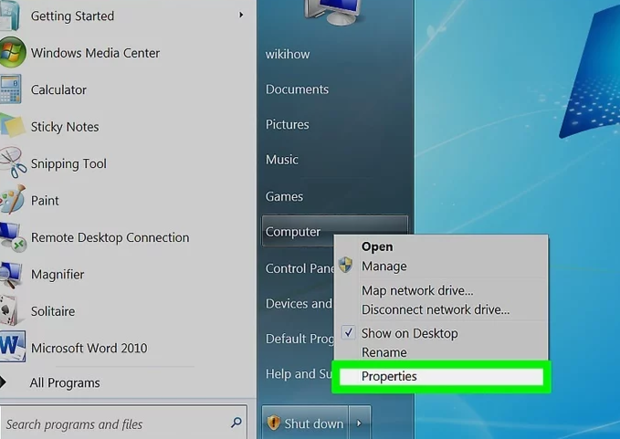Click the Snipping Tool scissors icon
The image size is (620, 439).
(13, 163)
